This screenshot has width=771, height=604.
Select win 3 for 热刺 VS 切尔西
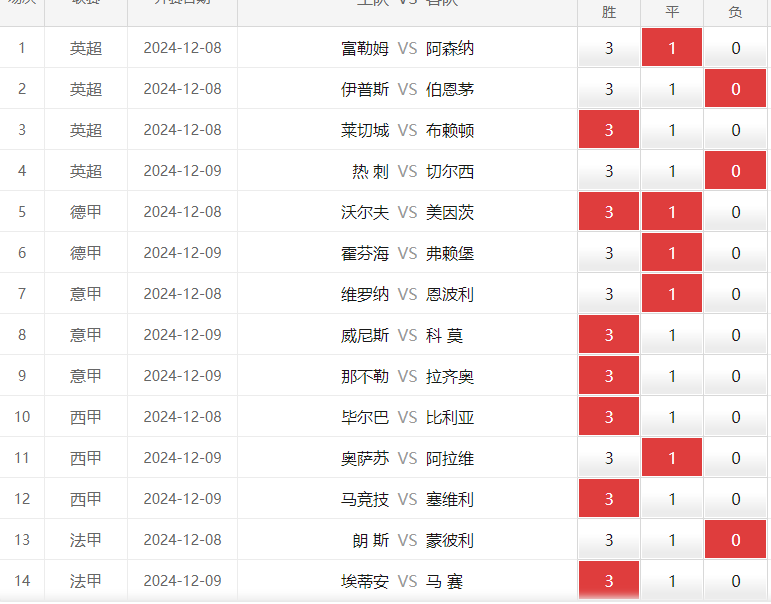coord(609,170)
